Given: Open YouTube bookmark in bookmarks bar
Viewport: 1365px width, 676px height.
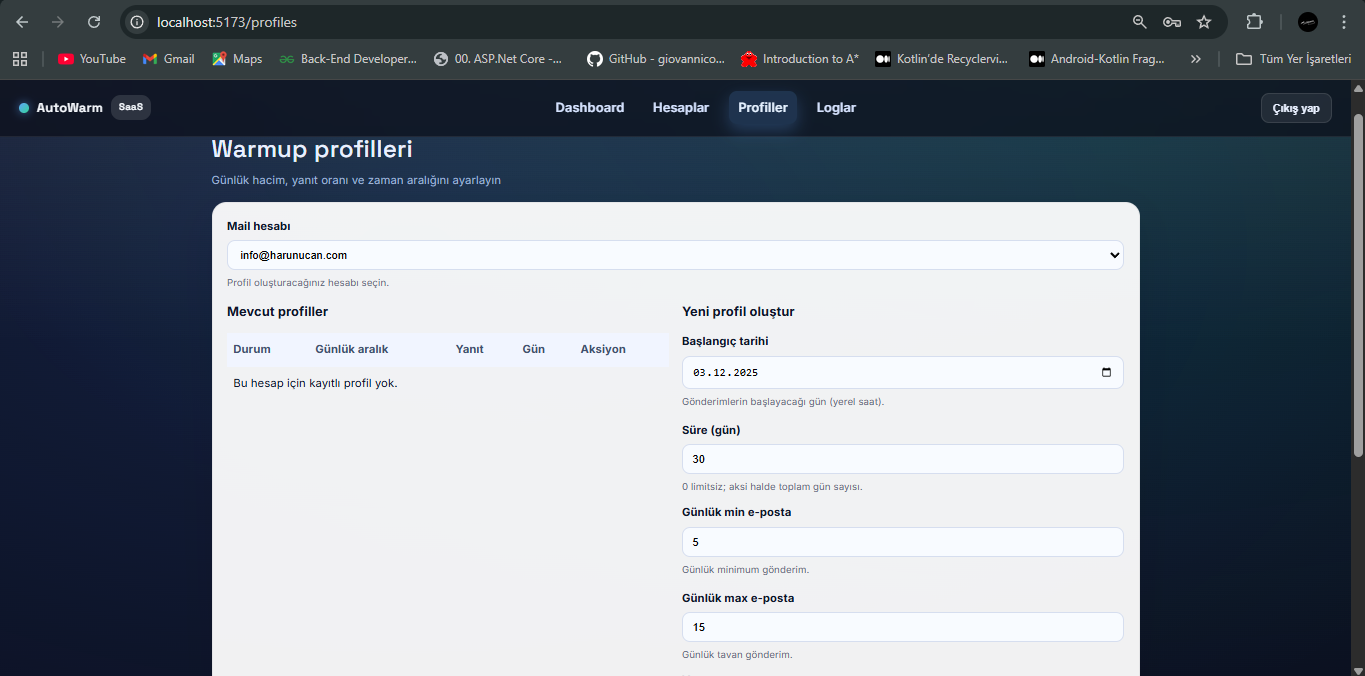Looking at the screenshot, I should coord(92,59).
